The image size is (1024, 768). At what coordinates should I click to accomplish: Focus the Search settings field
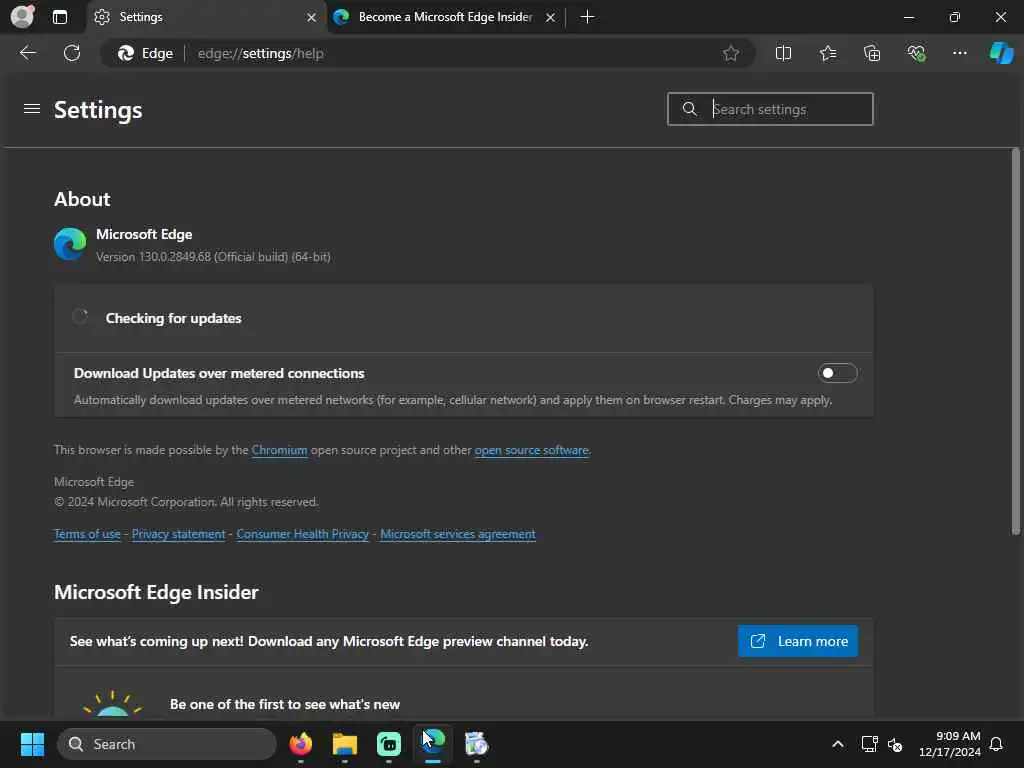(x=770, y=109)
